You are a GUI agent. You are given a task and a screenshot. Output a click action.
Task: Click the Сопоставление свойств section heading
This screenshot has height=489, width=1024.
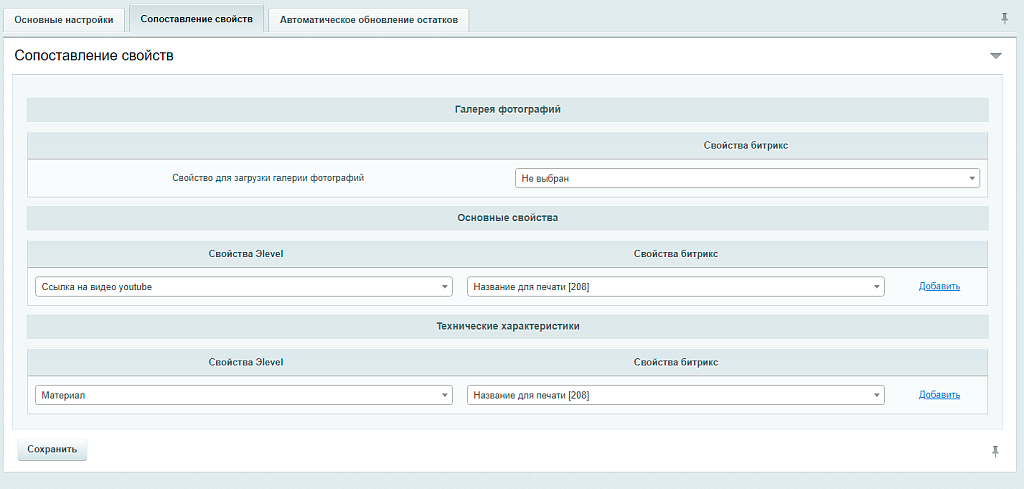point(94,56)
